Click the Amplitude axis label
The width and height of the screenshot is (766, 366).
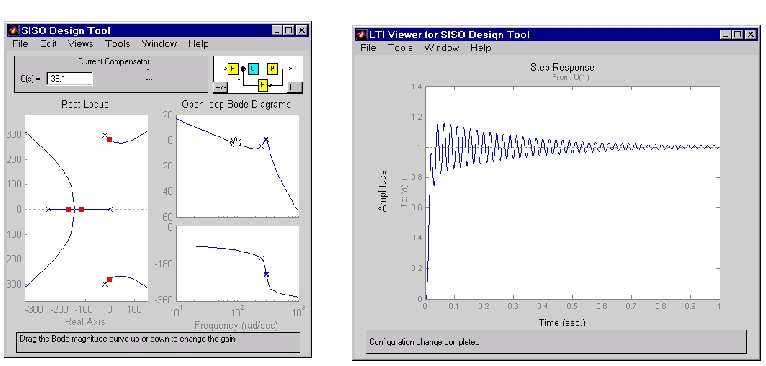383,191
